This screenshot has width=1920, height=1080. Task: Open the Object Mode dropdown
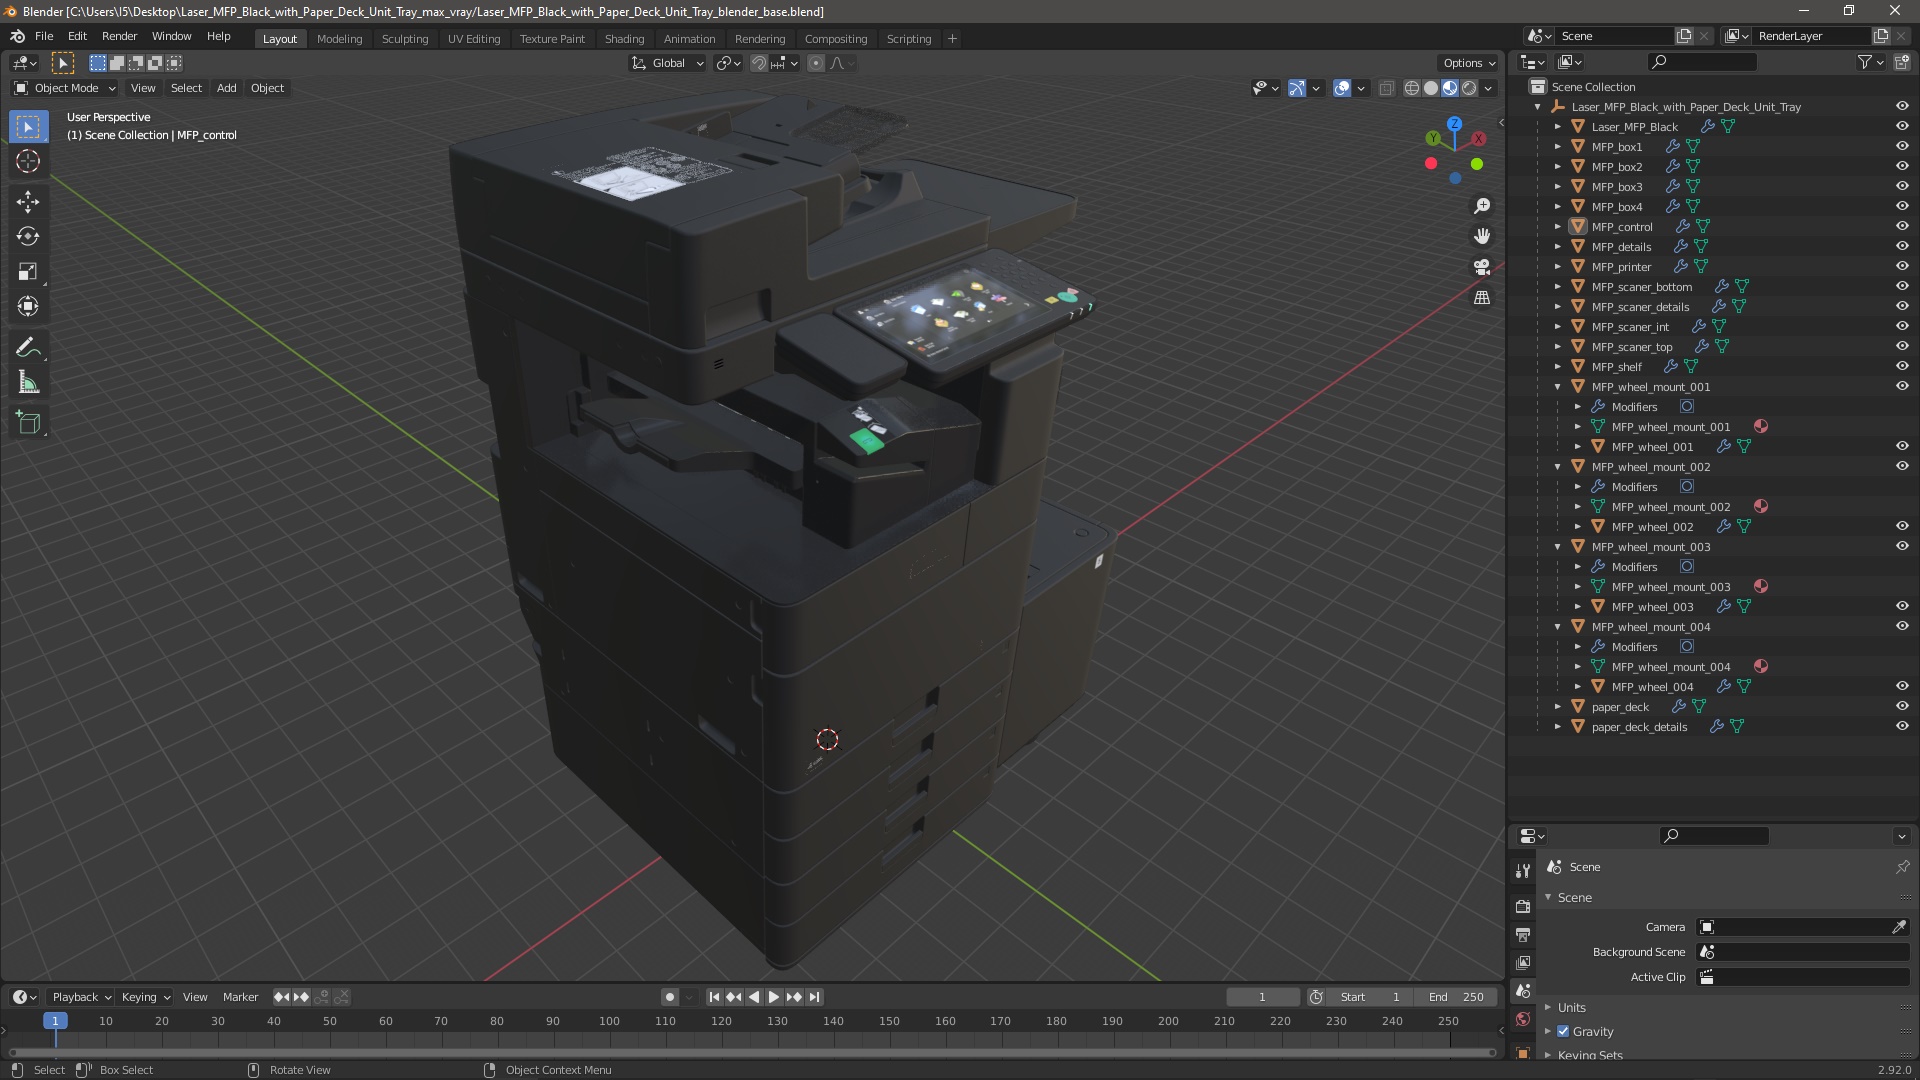65,88
